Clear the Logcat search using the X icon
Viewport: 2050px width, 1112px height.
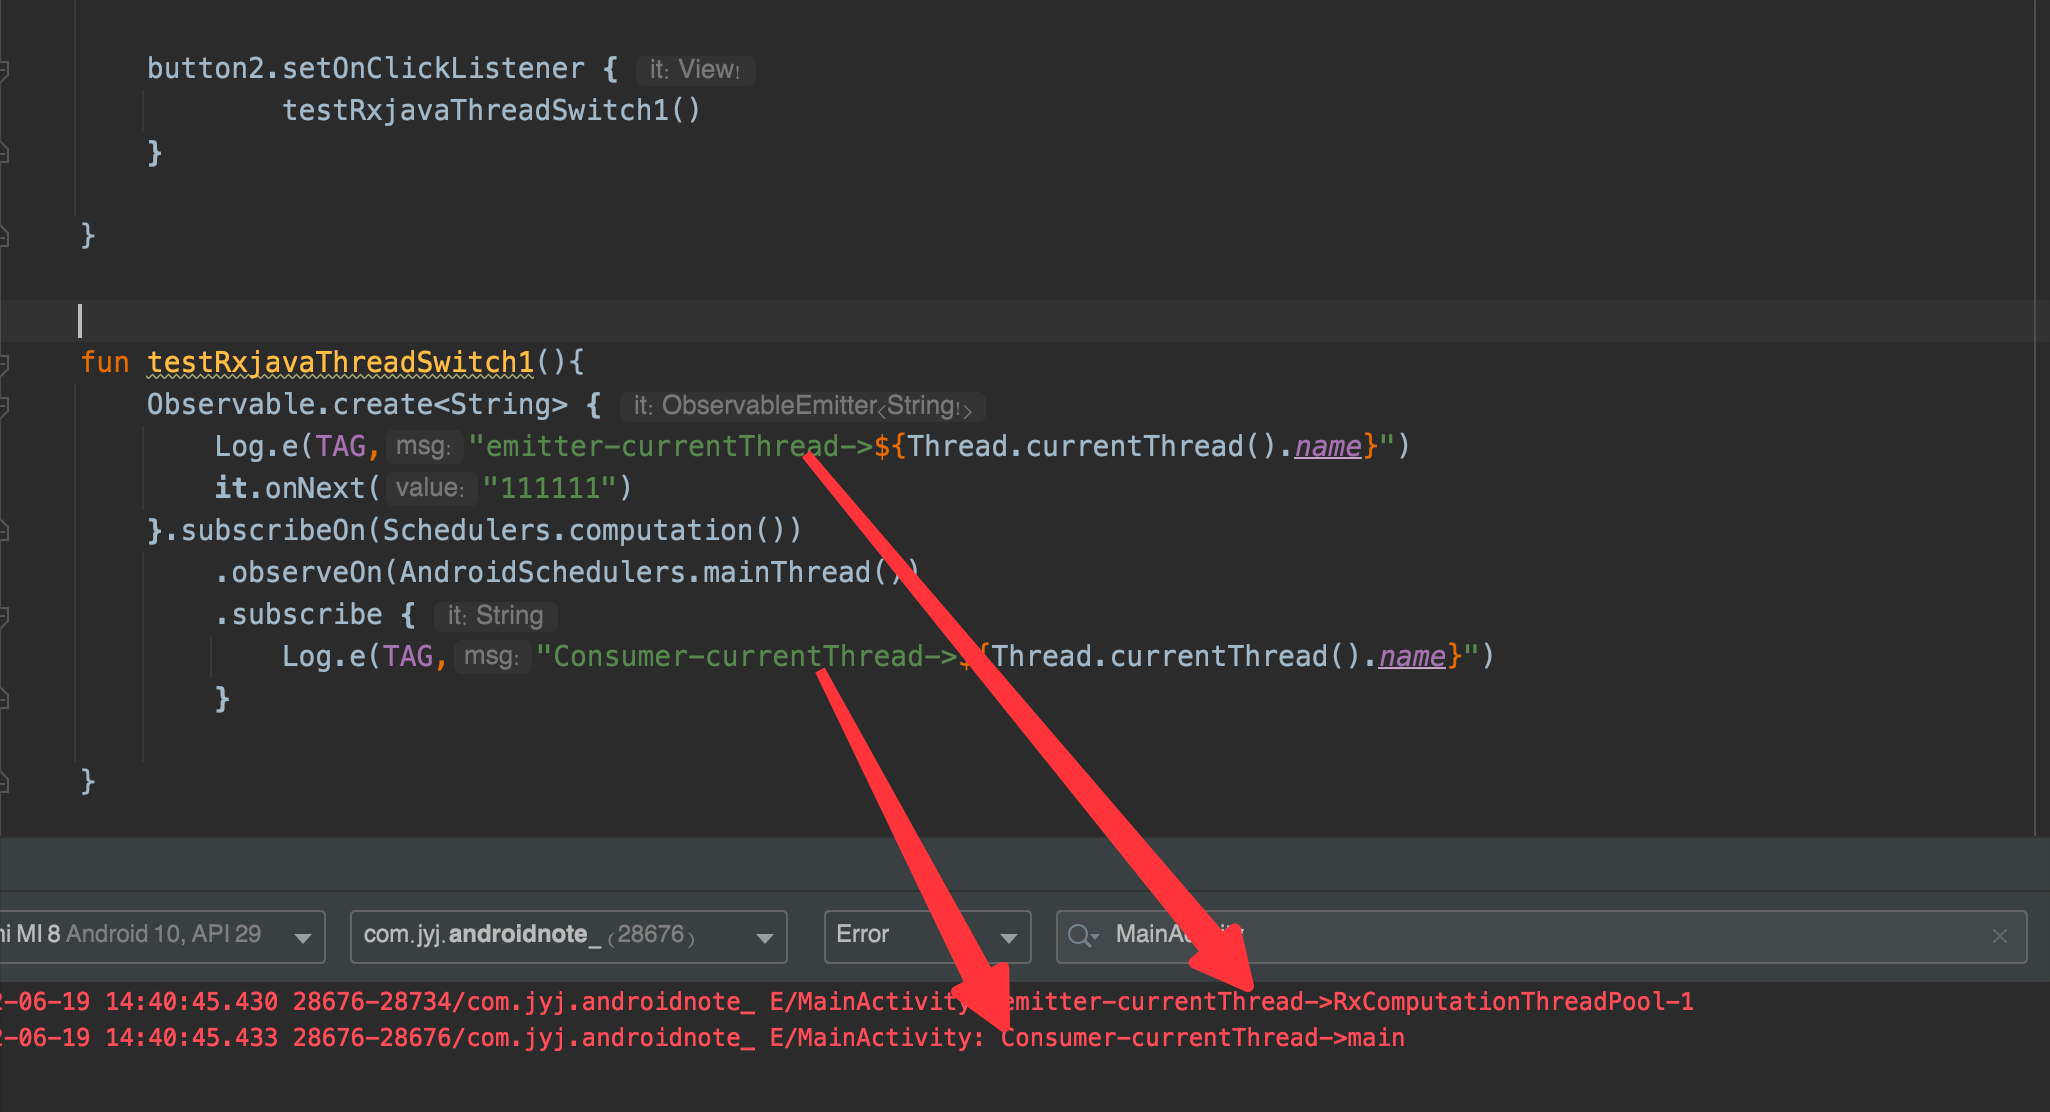coord(2000,936)
